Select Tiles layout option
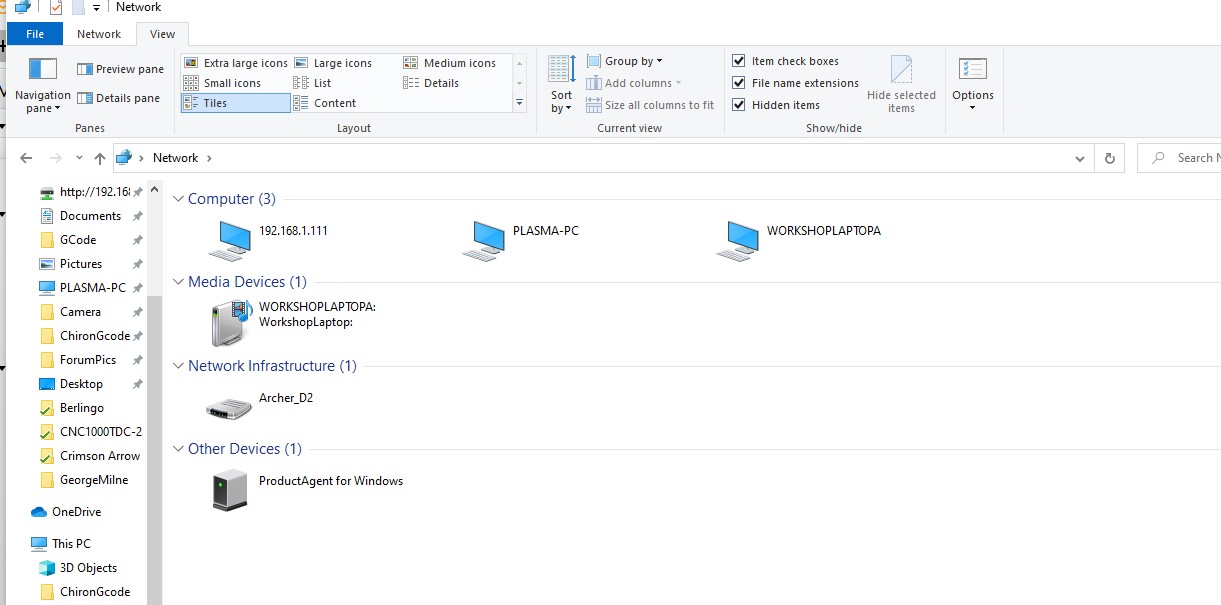Image resolution: width=1221 pixels, height=605 pixels. click(236, 103)
